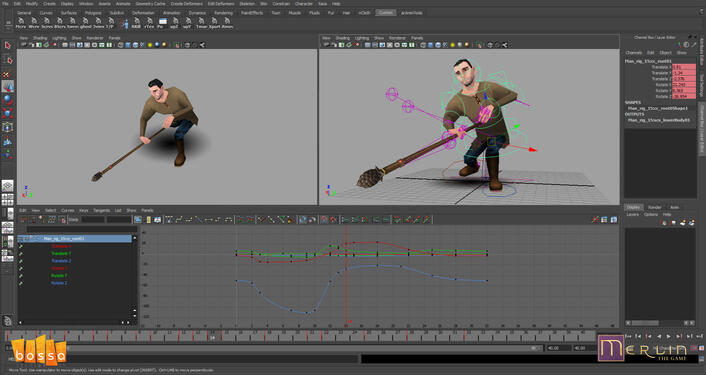Screen dimensions: 706x375
Task: Run the ghost shelf script button
Action: [x=86, y=23]
